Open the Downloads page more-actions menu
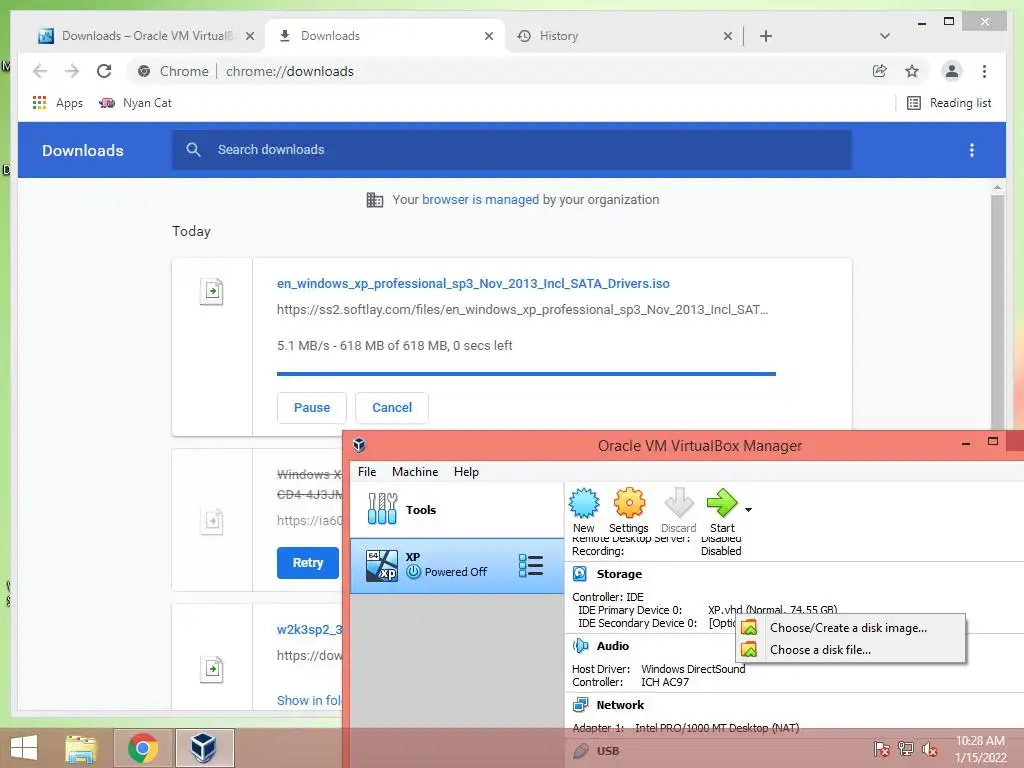 tap(972, 150)
